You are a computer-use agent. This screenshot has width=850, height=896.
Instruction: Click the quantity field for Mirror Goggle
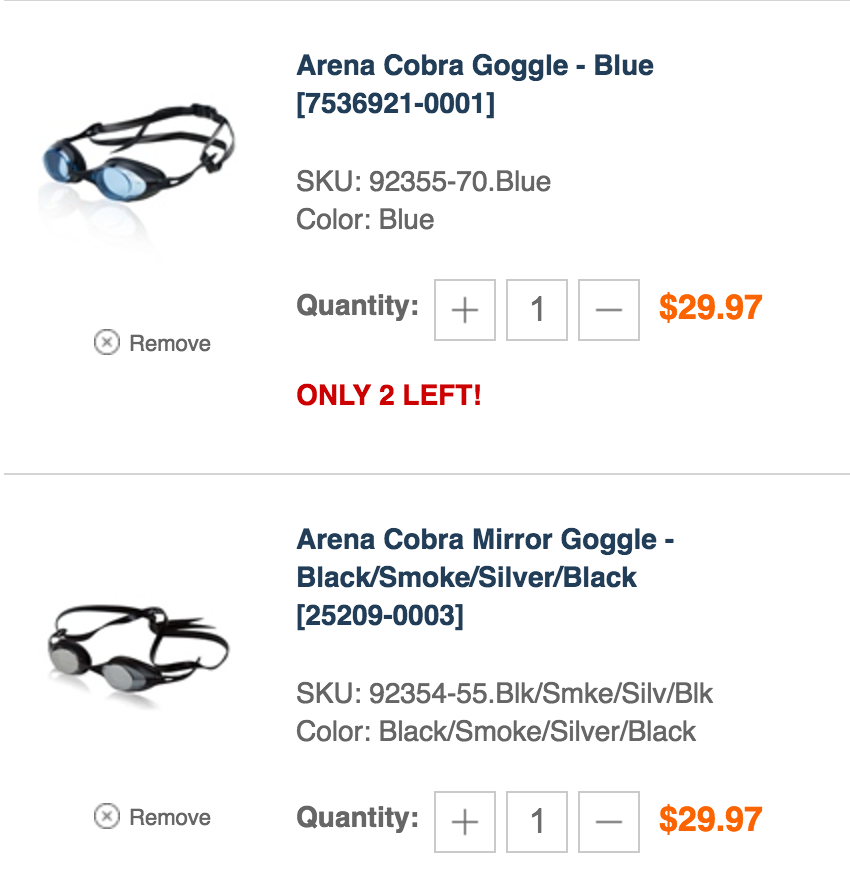(537, 822)
